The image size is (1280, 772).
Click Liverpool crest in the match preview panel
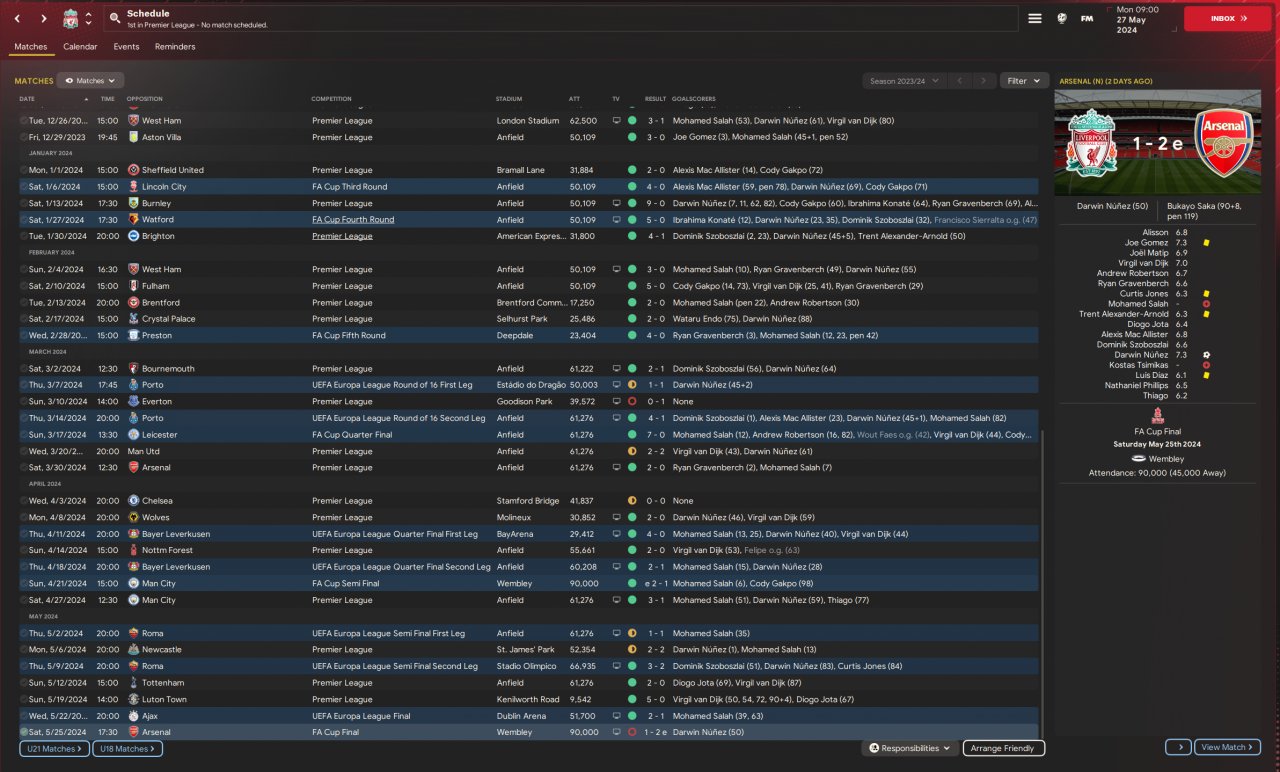pos(1092,143)
